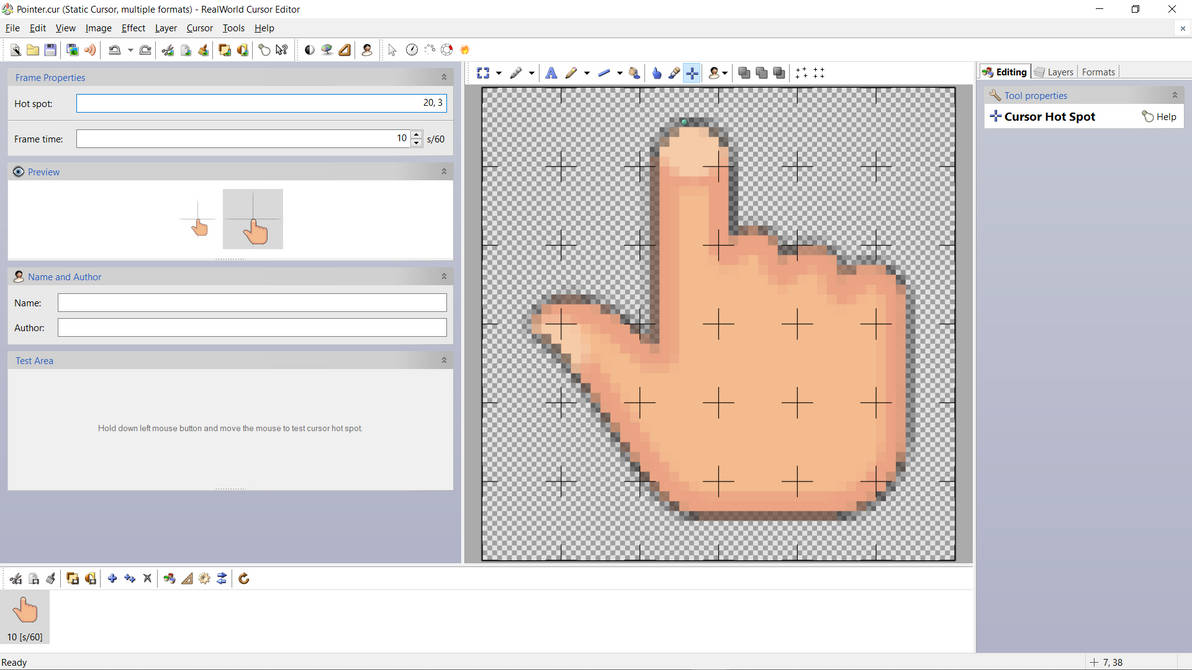Open the Save file icon
This screenshot has width=1192, height=670.
coord(51,49)
